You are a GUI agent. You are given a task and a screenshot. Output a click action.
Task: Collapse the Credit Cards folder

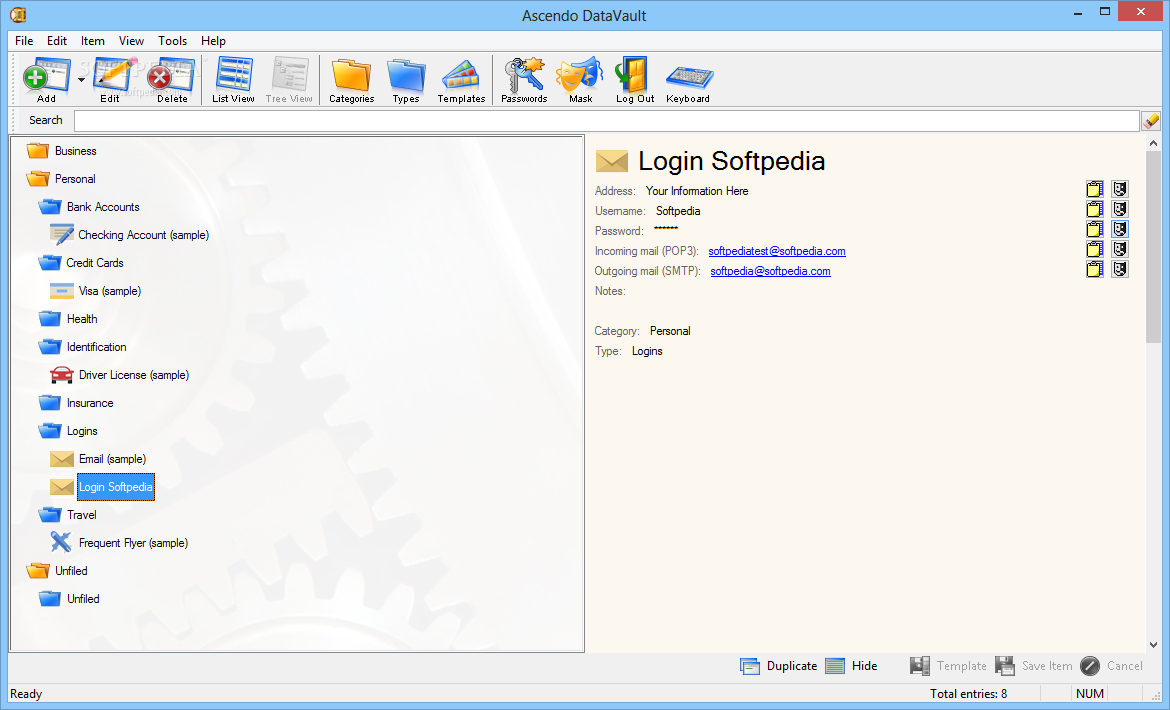[81, 263]
